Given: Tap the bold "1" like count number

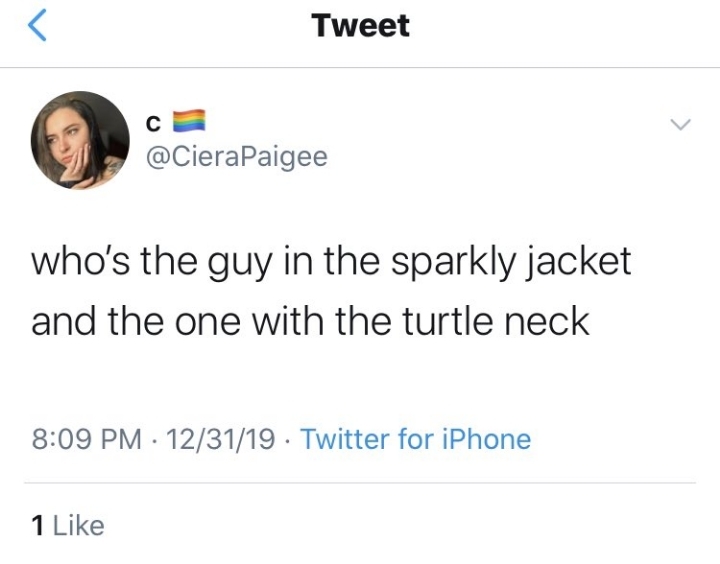Looking at the screenshot, I should click(x=37, y=524).
